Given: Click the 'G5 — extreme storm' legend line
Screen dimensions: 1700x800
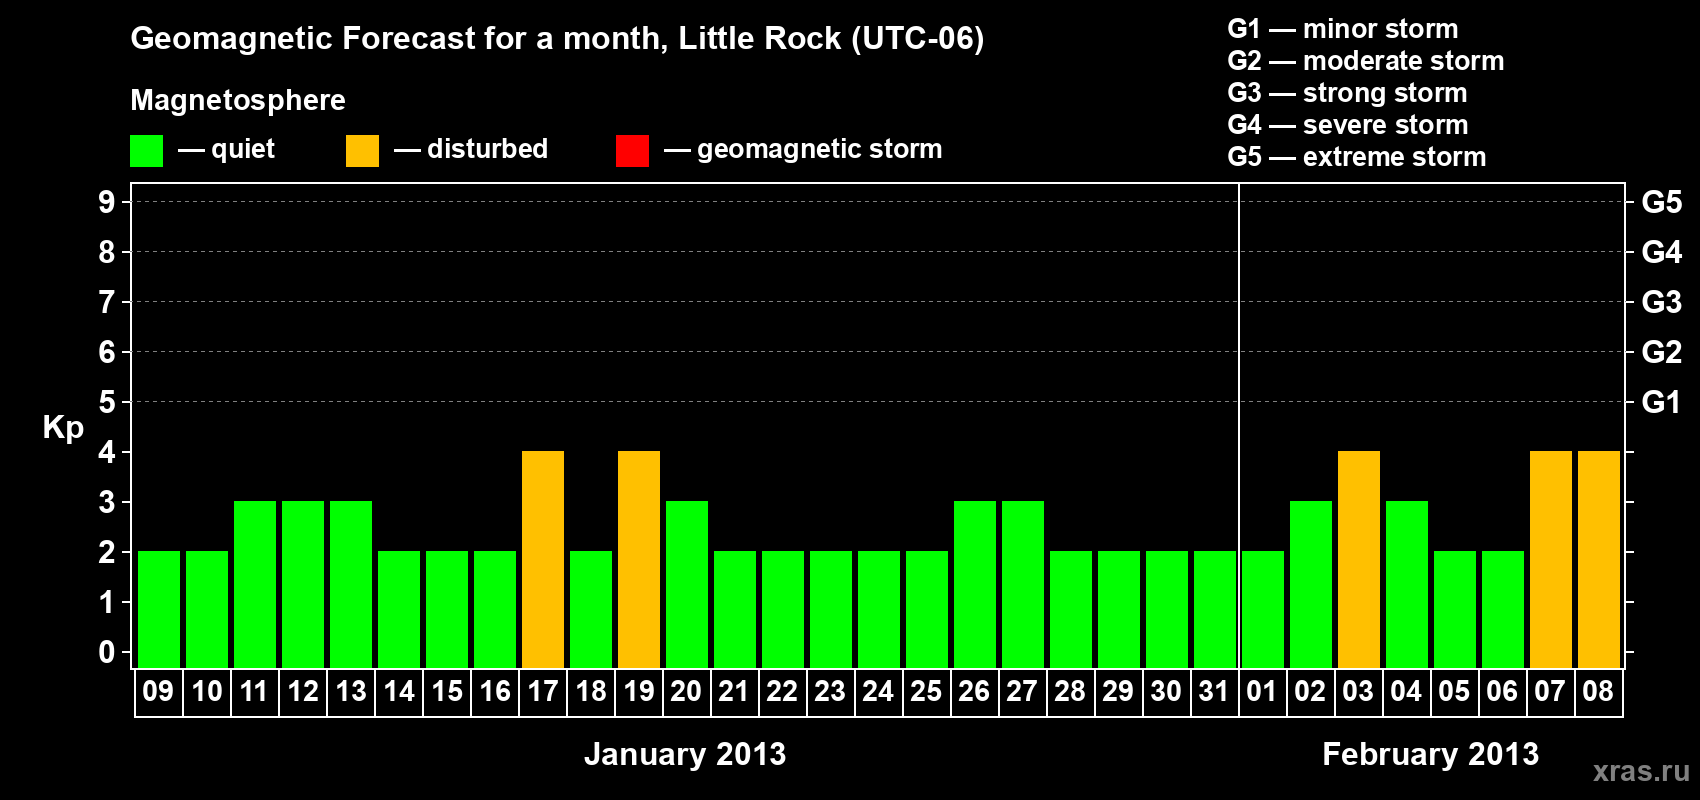Looking at the screenshot, I should point(1357,157).
